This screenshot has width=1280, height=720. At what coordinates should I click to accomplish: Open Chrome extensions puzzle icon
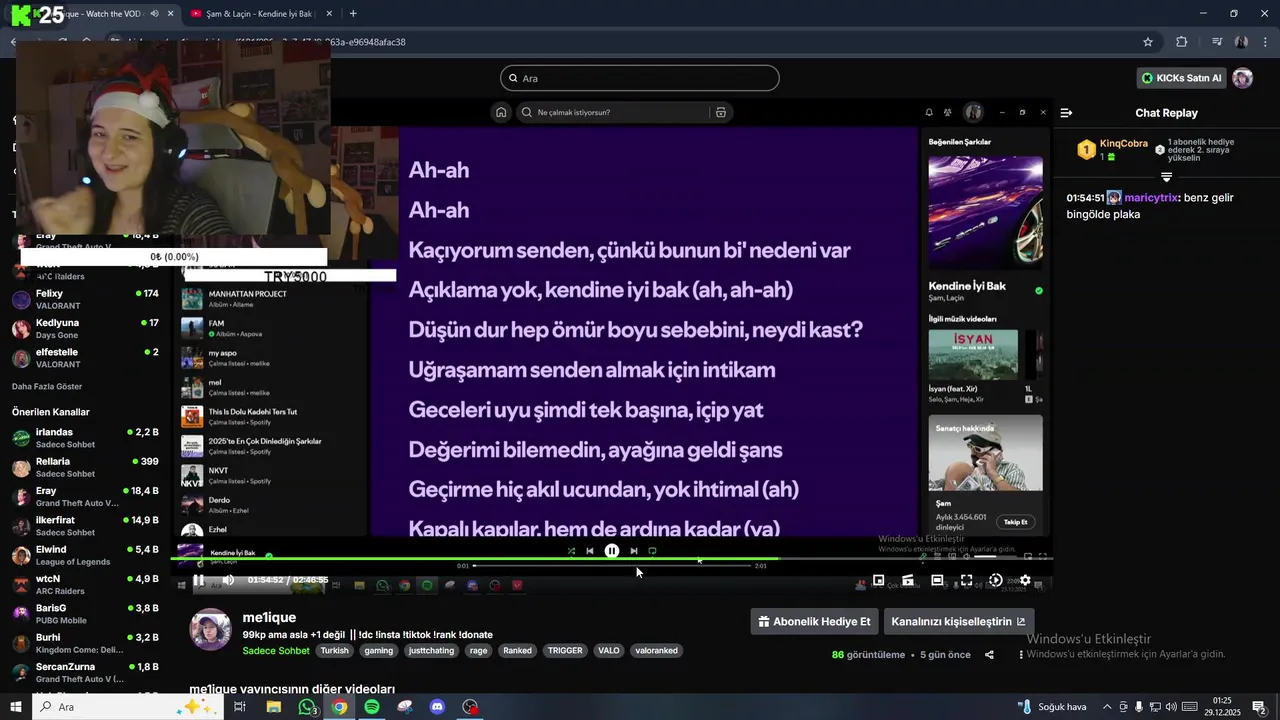click(x=1181, y=42)
